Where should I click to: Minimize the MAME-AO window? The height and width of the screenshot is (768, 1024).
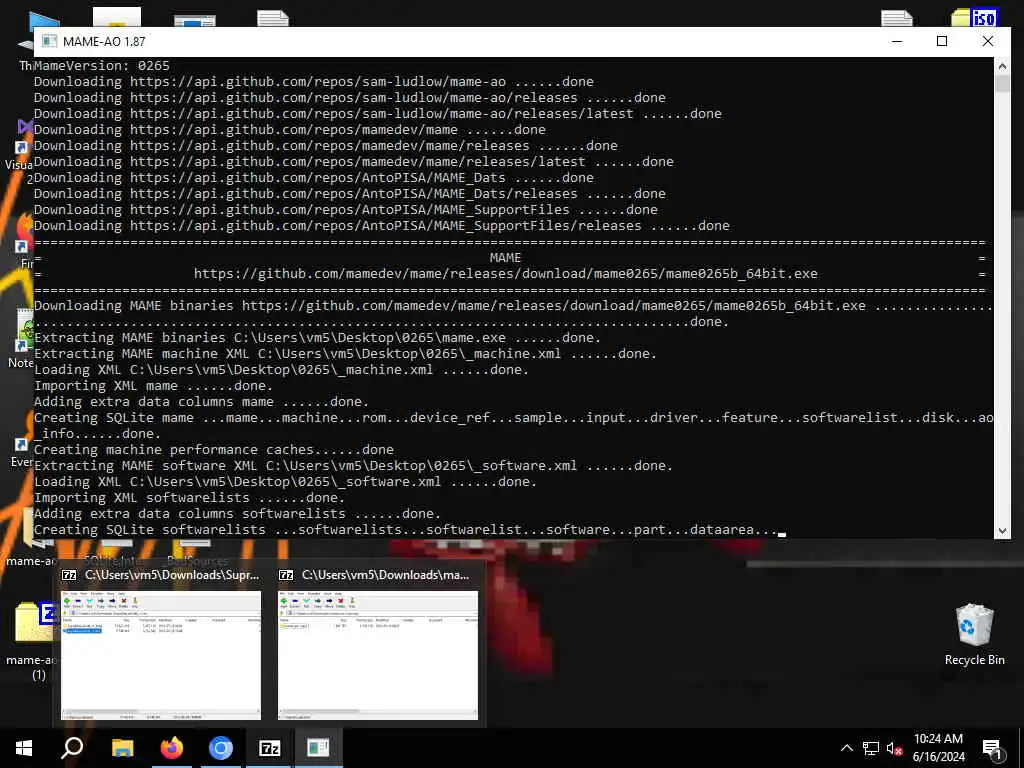tap(897, 41)
